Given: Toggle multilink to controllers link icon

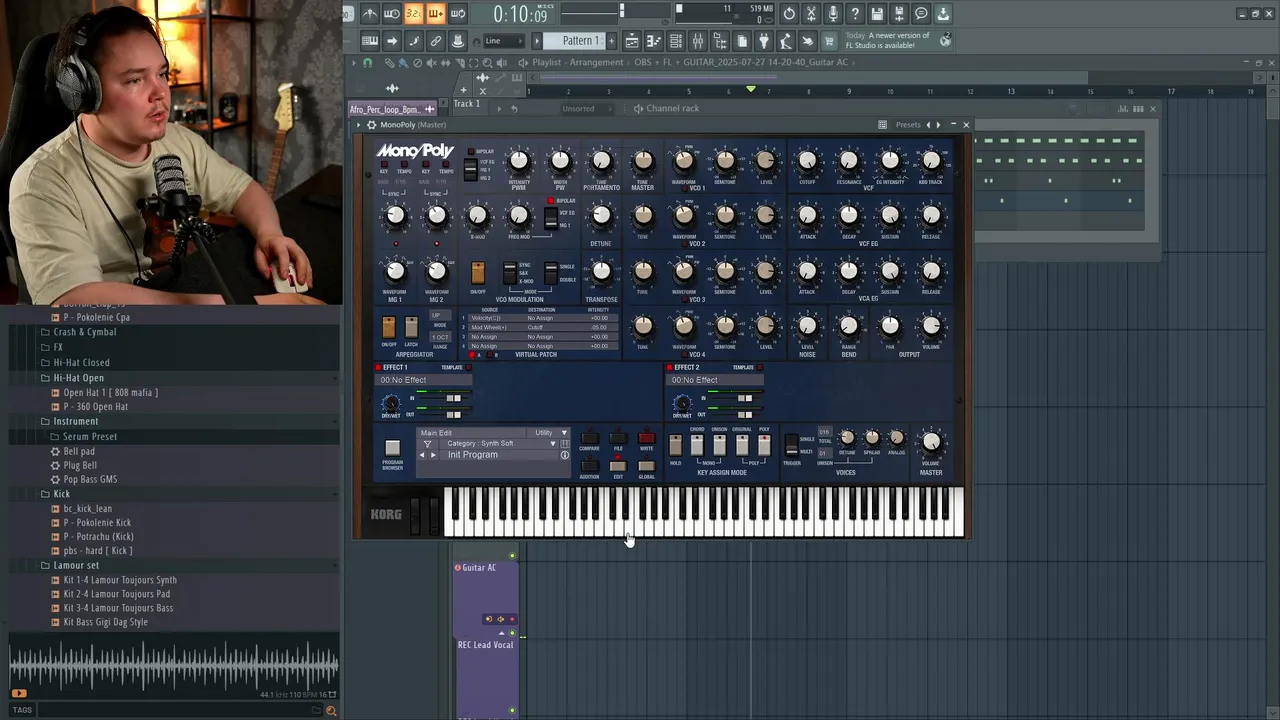Looking at the screenshot, I should coord(435,41).
